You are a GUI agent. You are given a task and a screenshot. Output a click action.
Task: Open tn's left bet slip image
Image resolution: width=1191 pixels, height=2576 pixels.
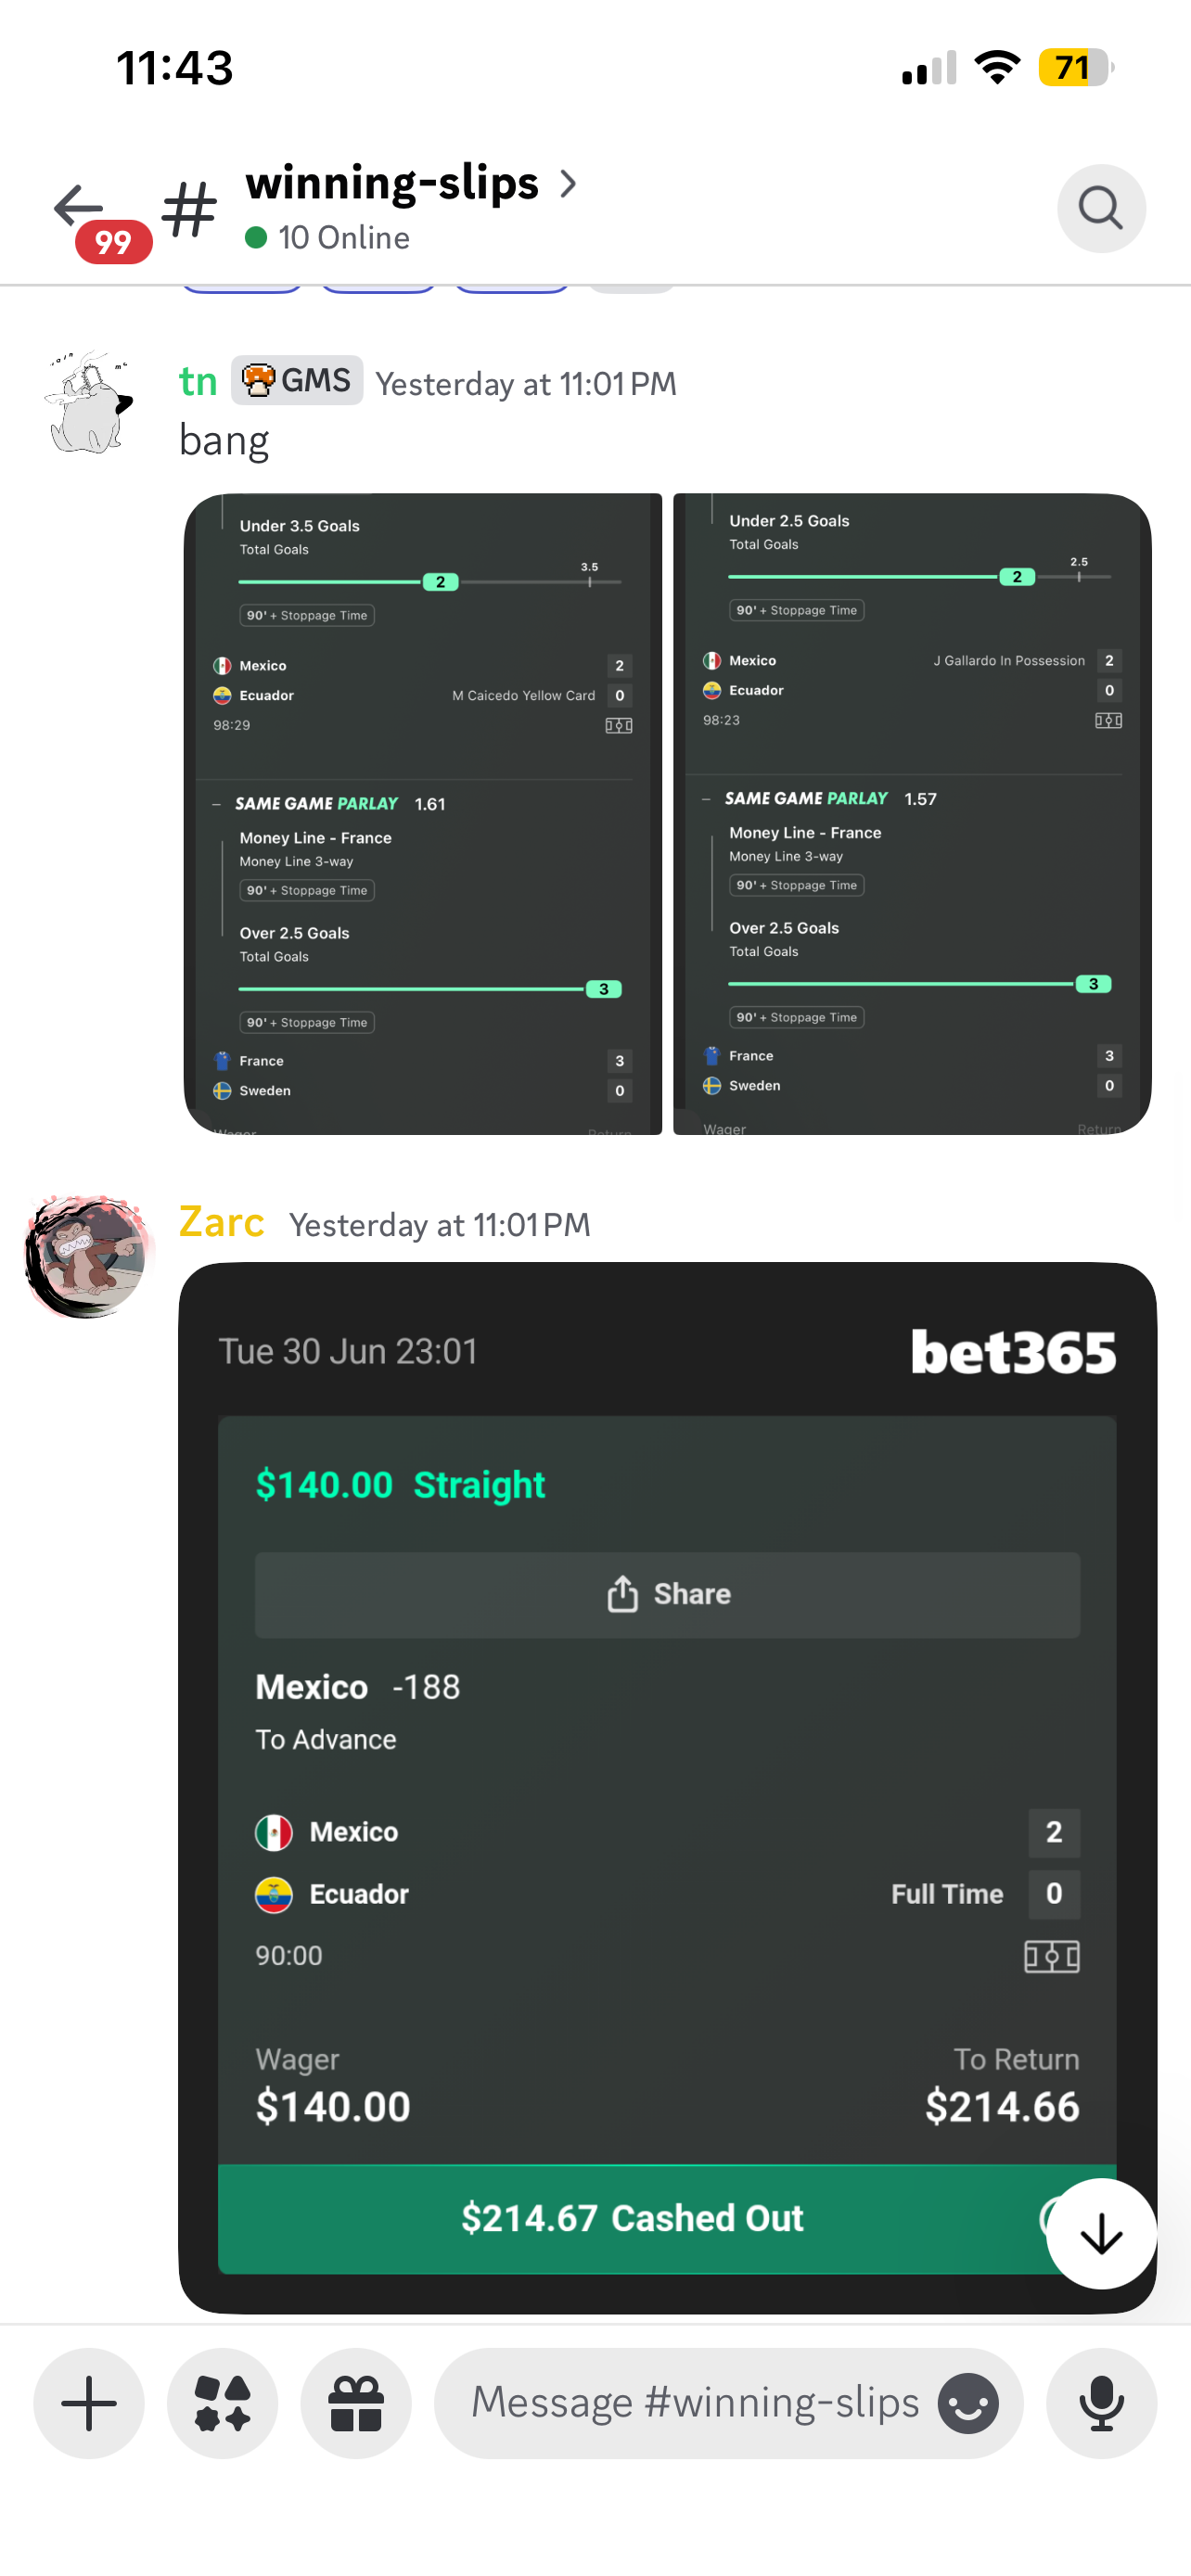[x=422, y=813]
